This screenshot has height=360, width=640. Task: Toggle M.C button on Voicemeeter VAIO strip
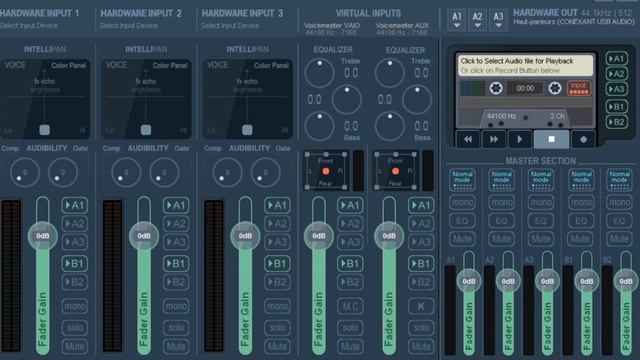[350, 306]
